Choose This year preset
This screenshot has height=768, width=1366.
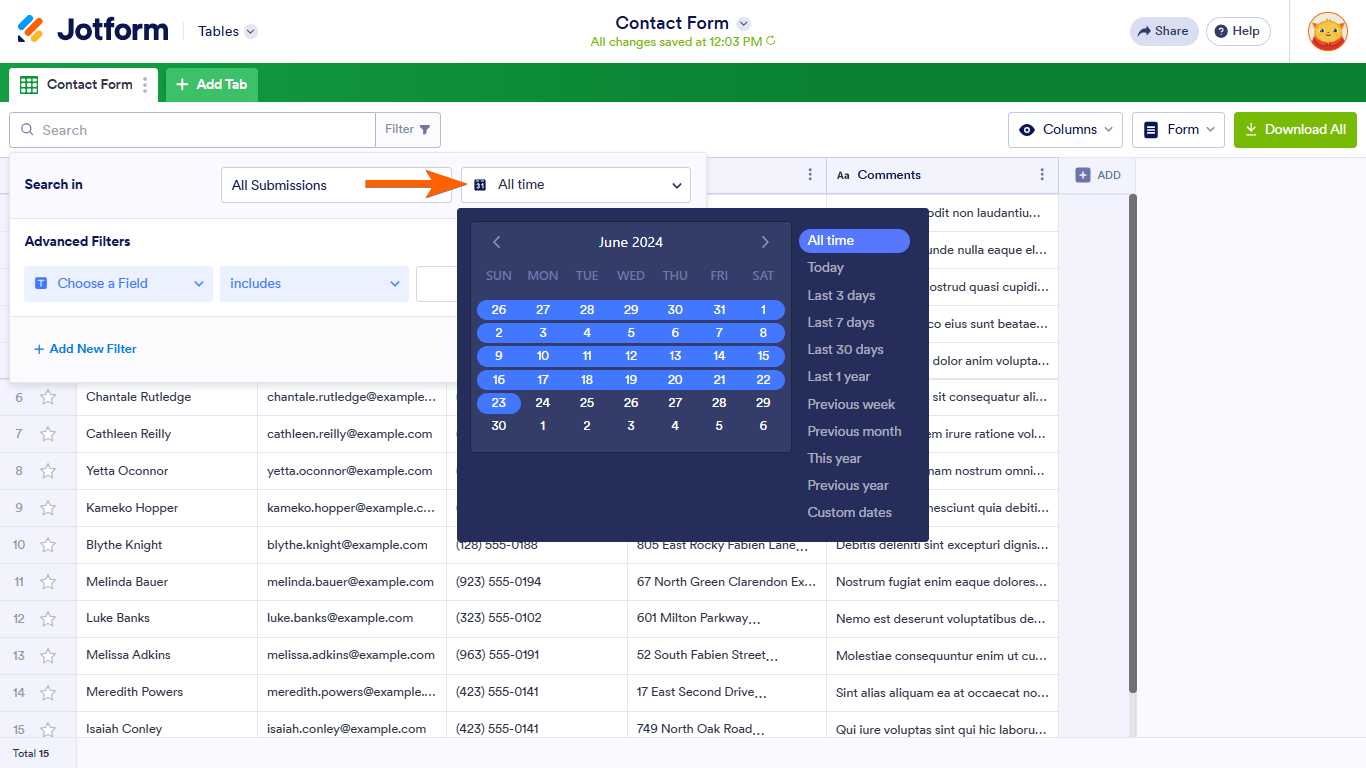pos(834,459)
